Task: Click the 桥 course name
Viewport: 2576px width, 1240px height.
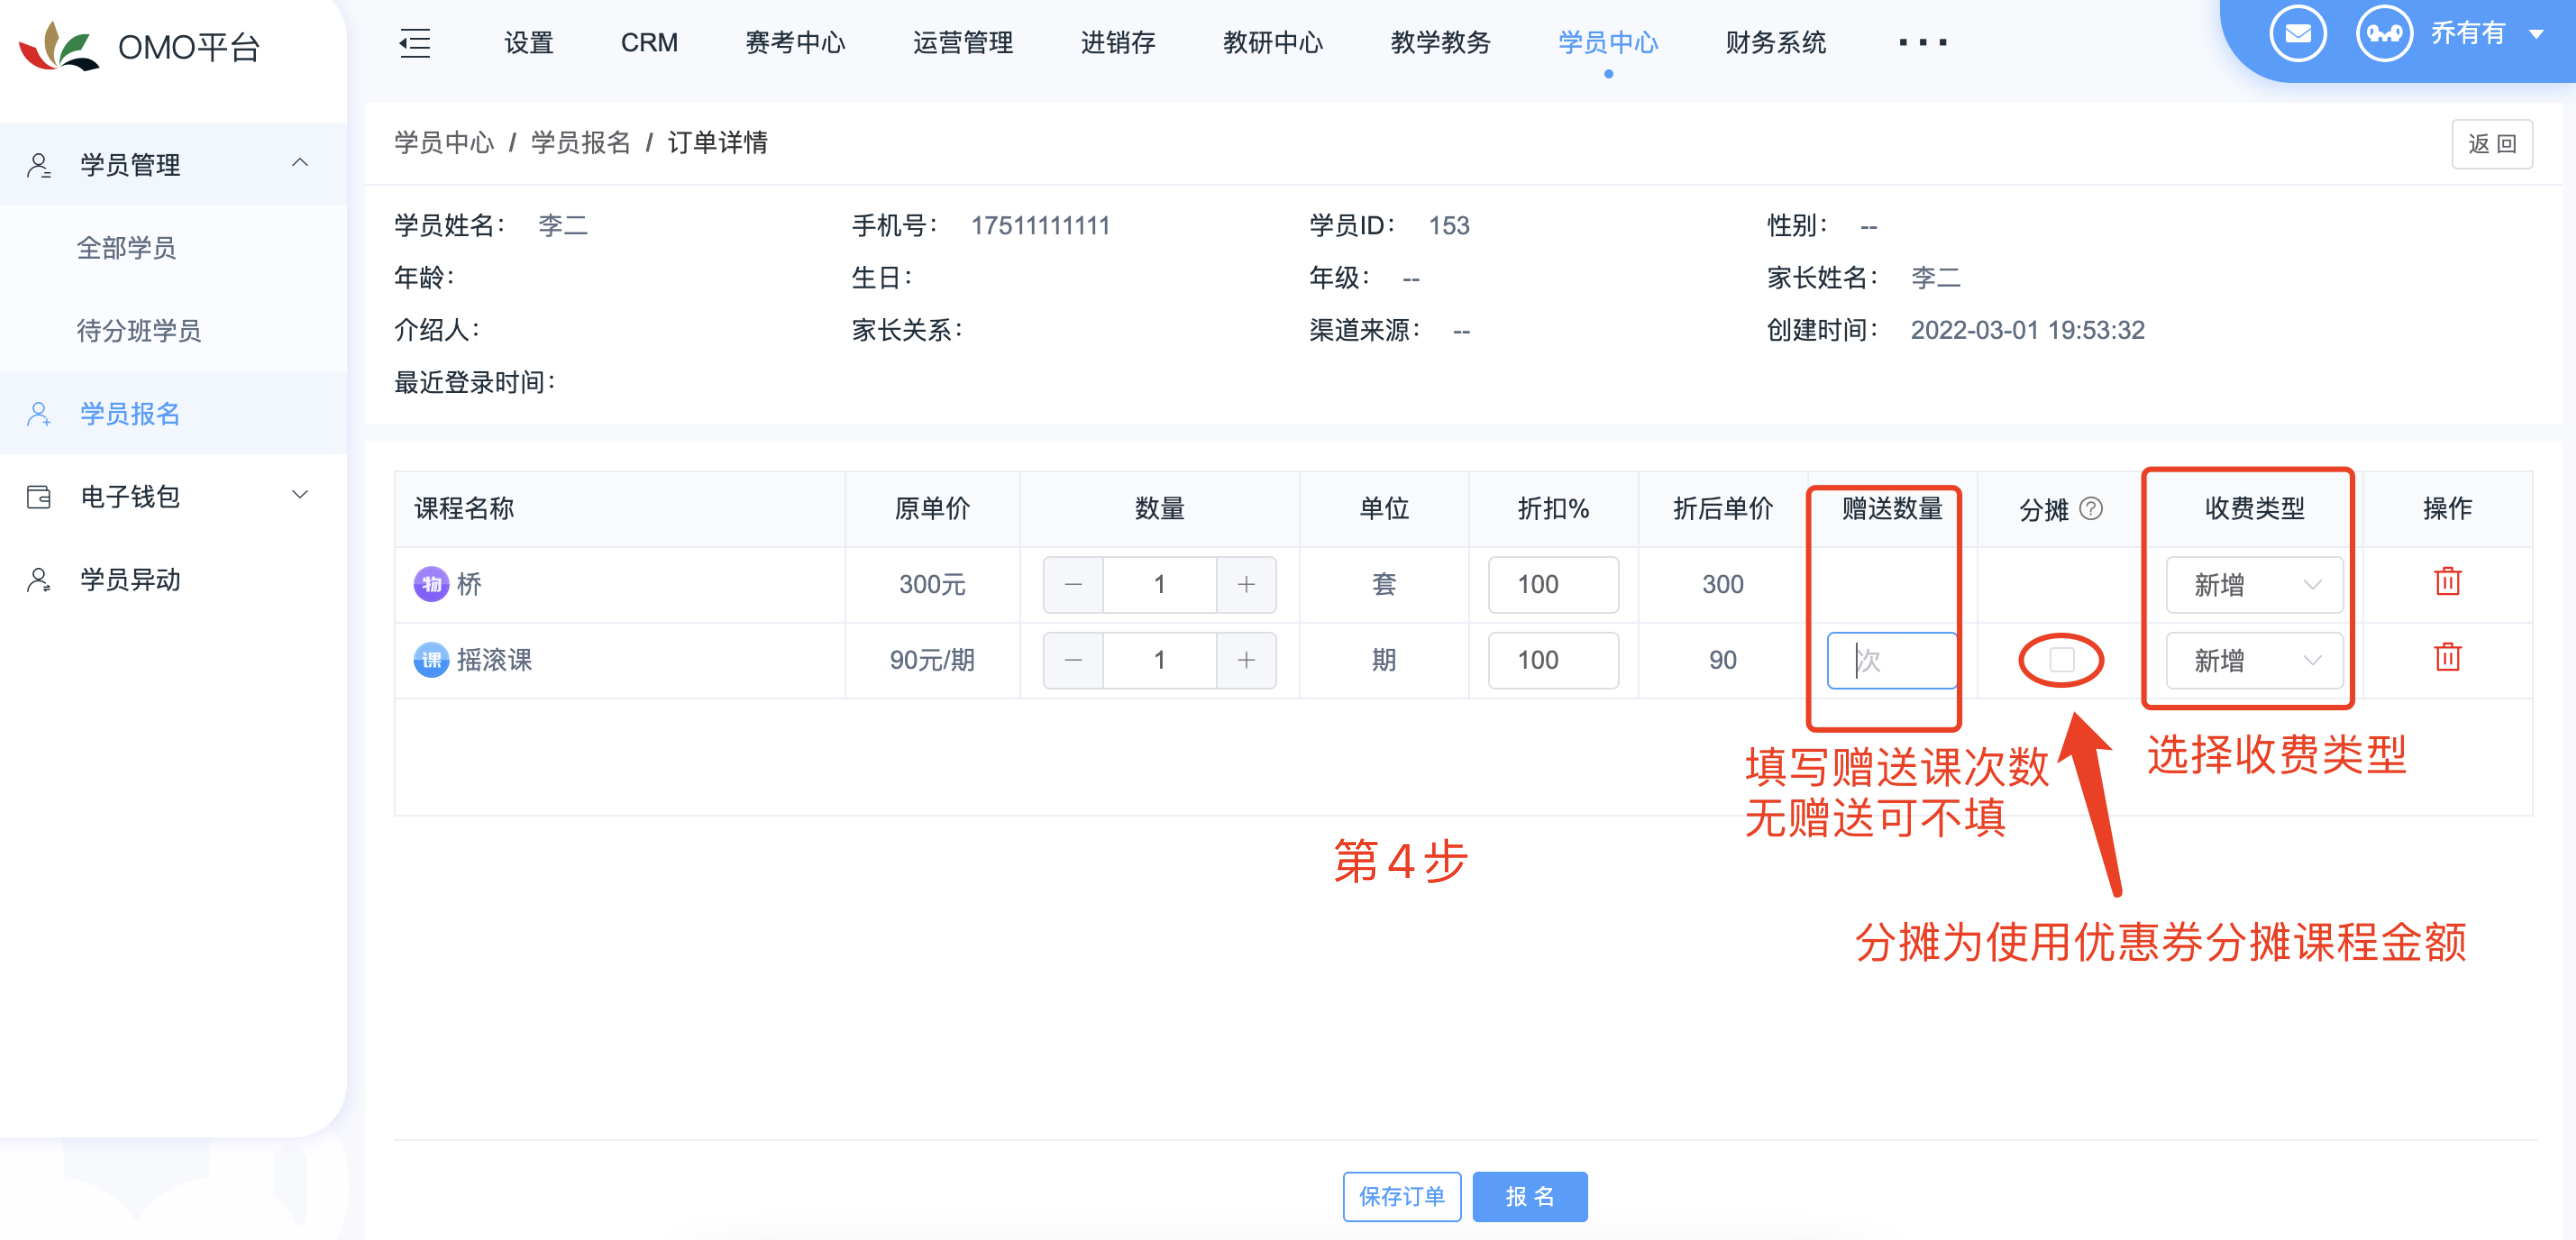Action: click(x=469, y=584)
